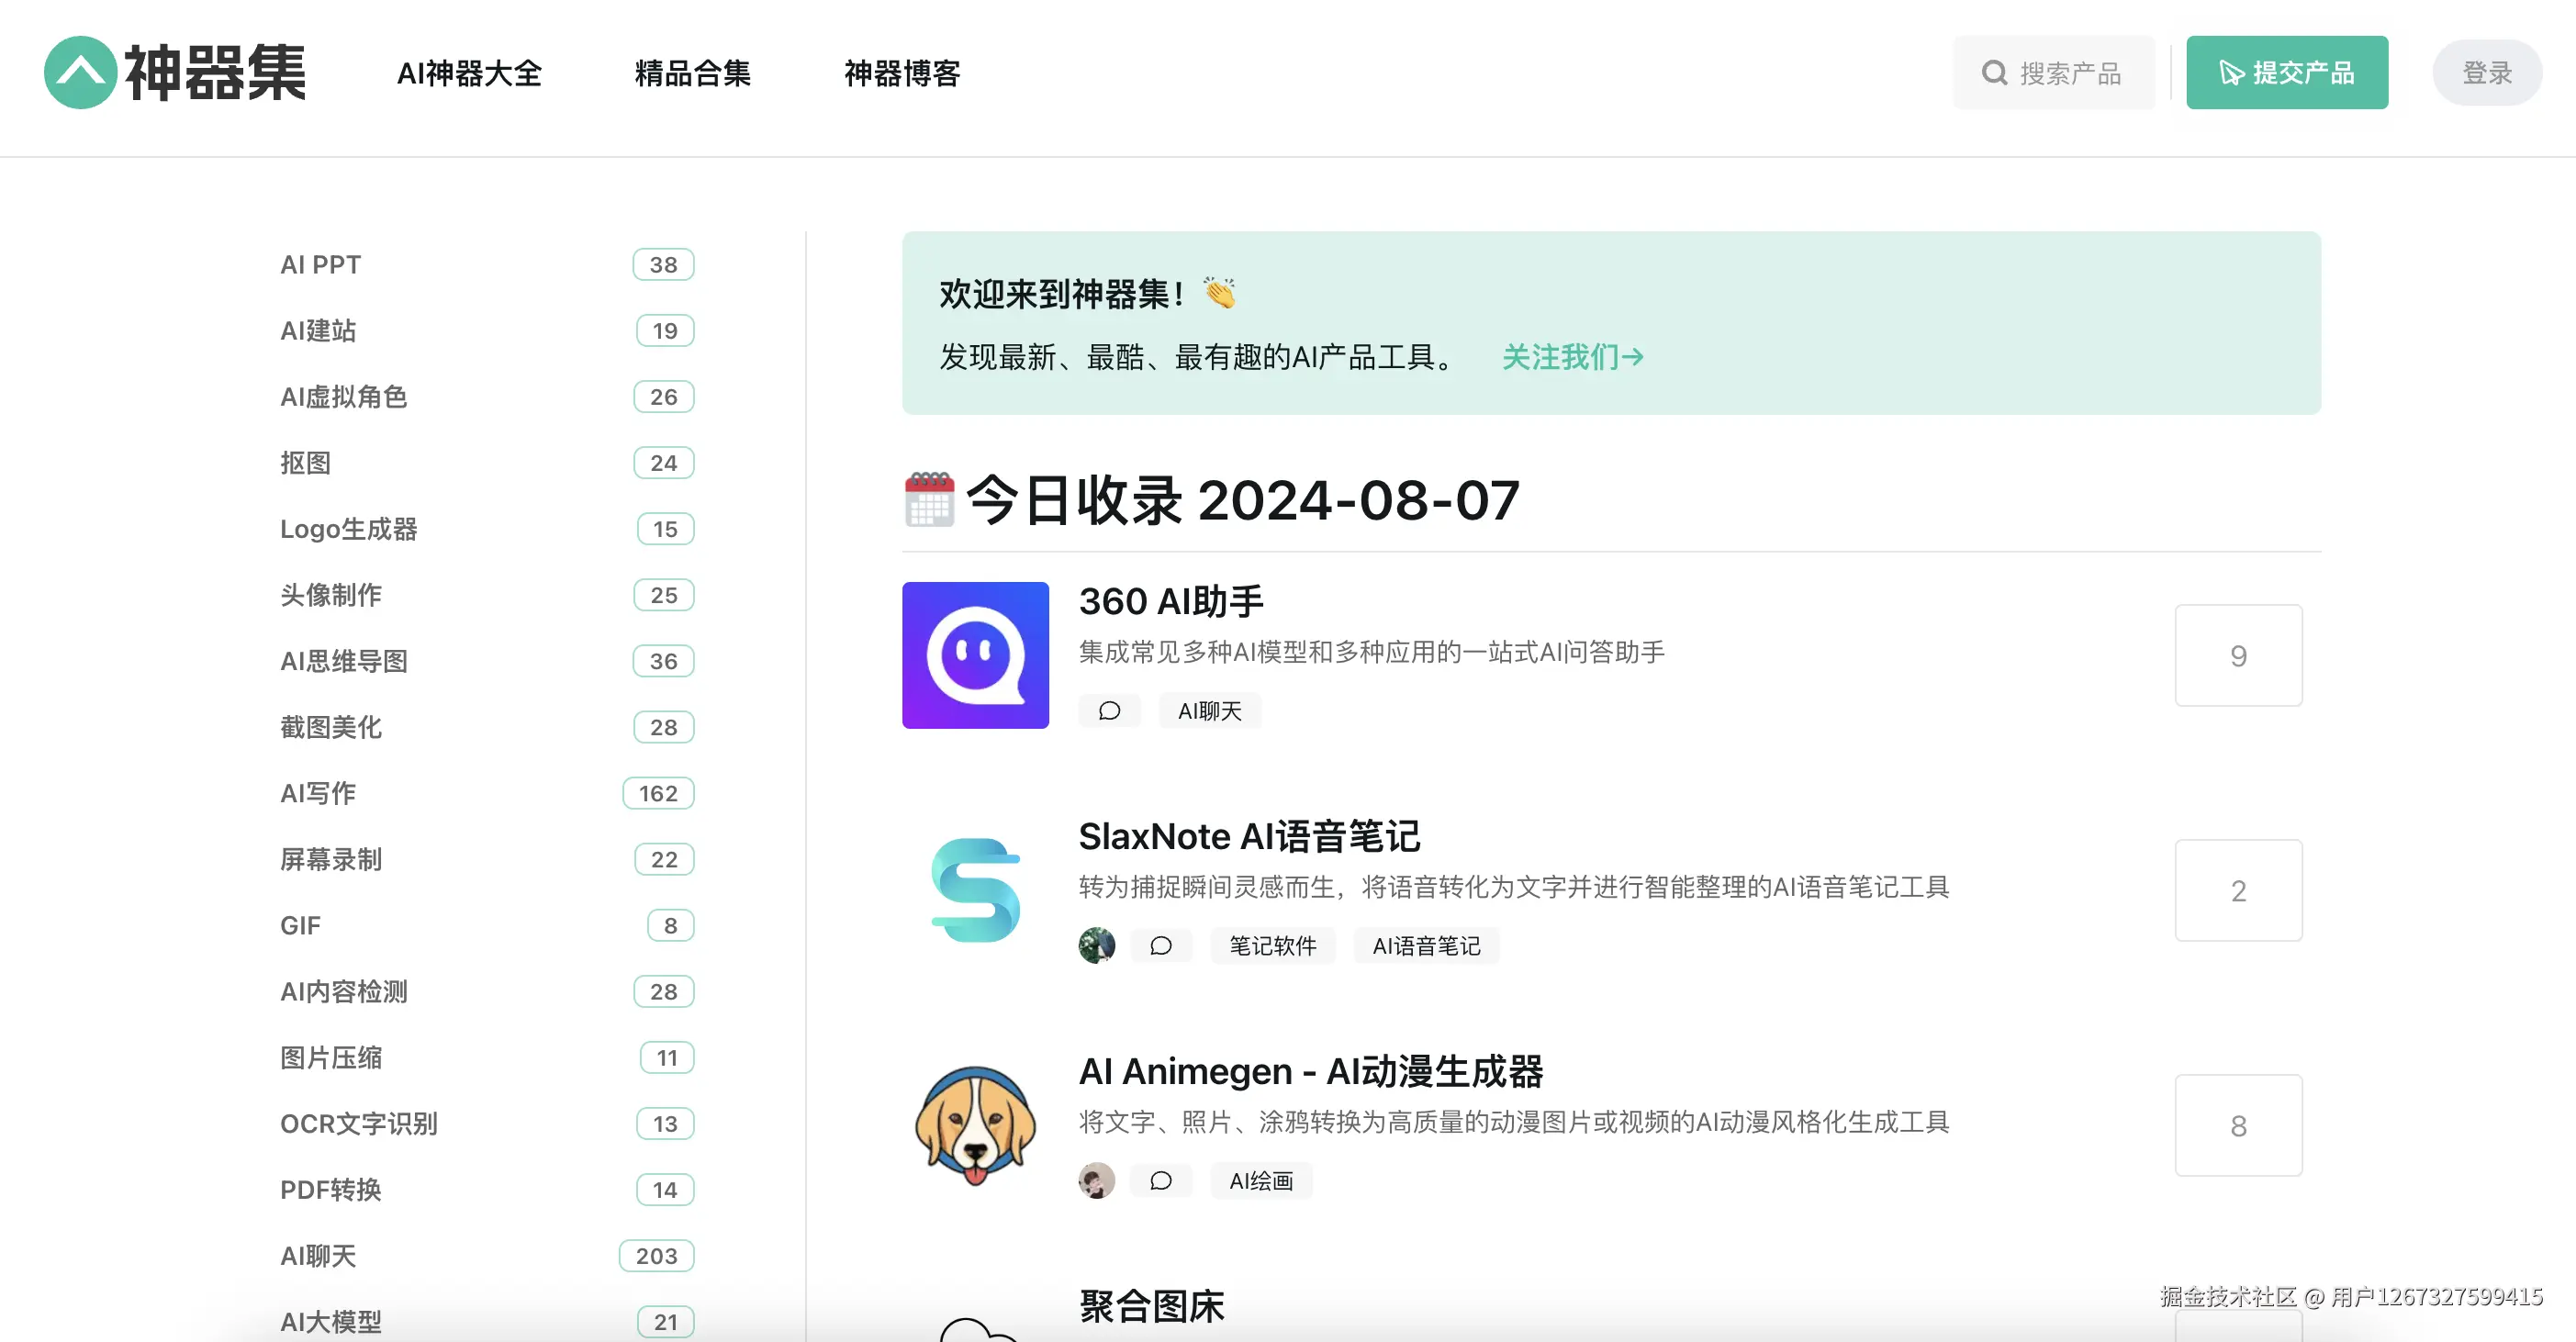
Task: Click the 搜索产品 search field
Action: pos(2054,73)
